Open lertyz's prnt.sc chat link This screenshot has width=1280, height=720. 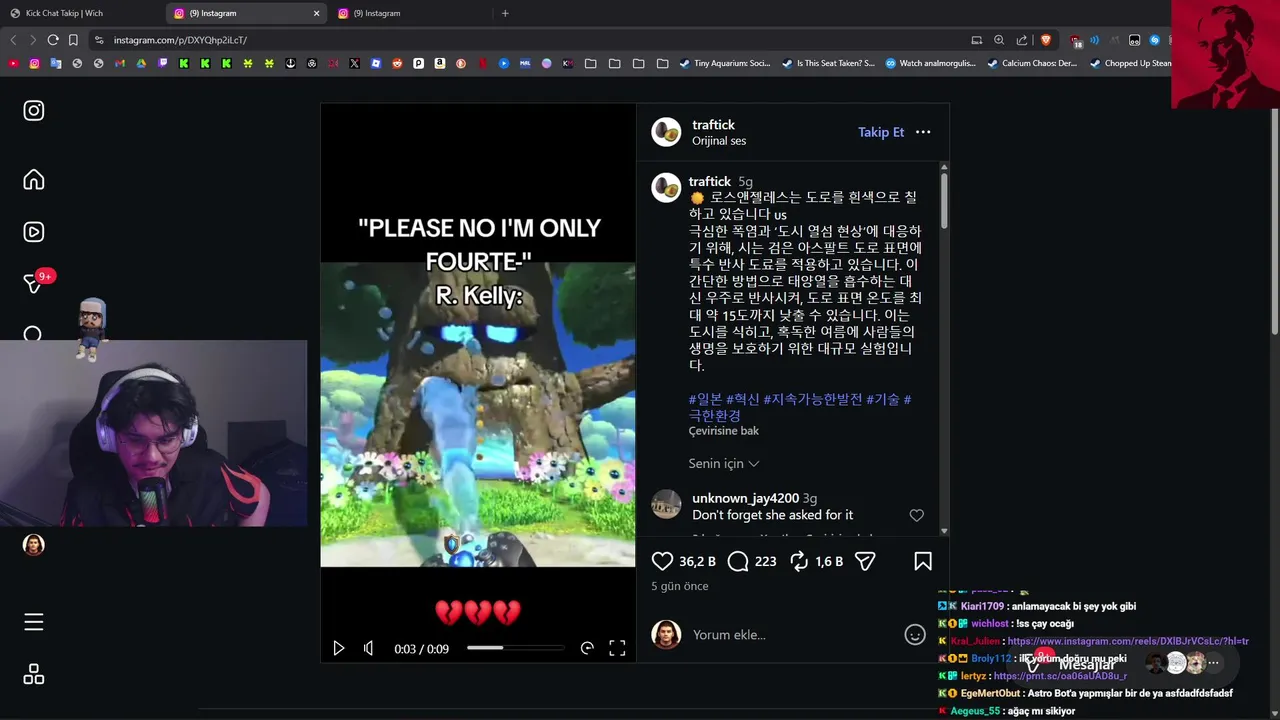tap(1060, 676)
